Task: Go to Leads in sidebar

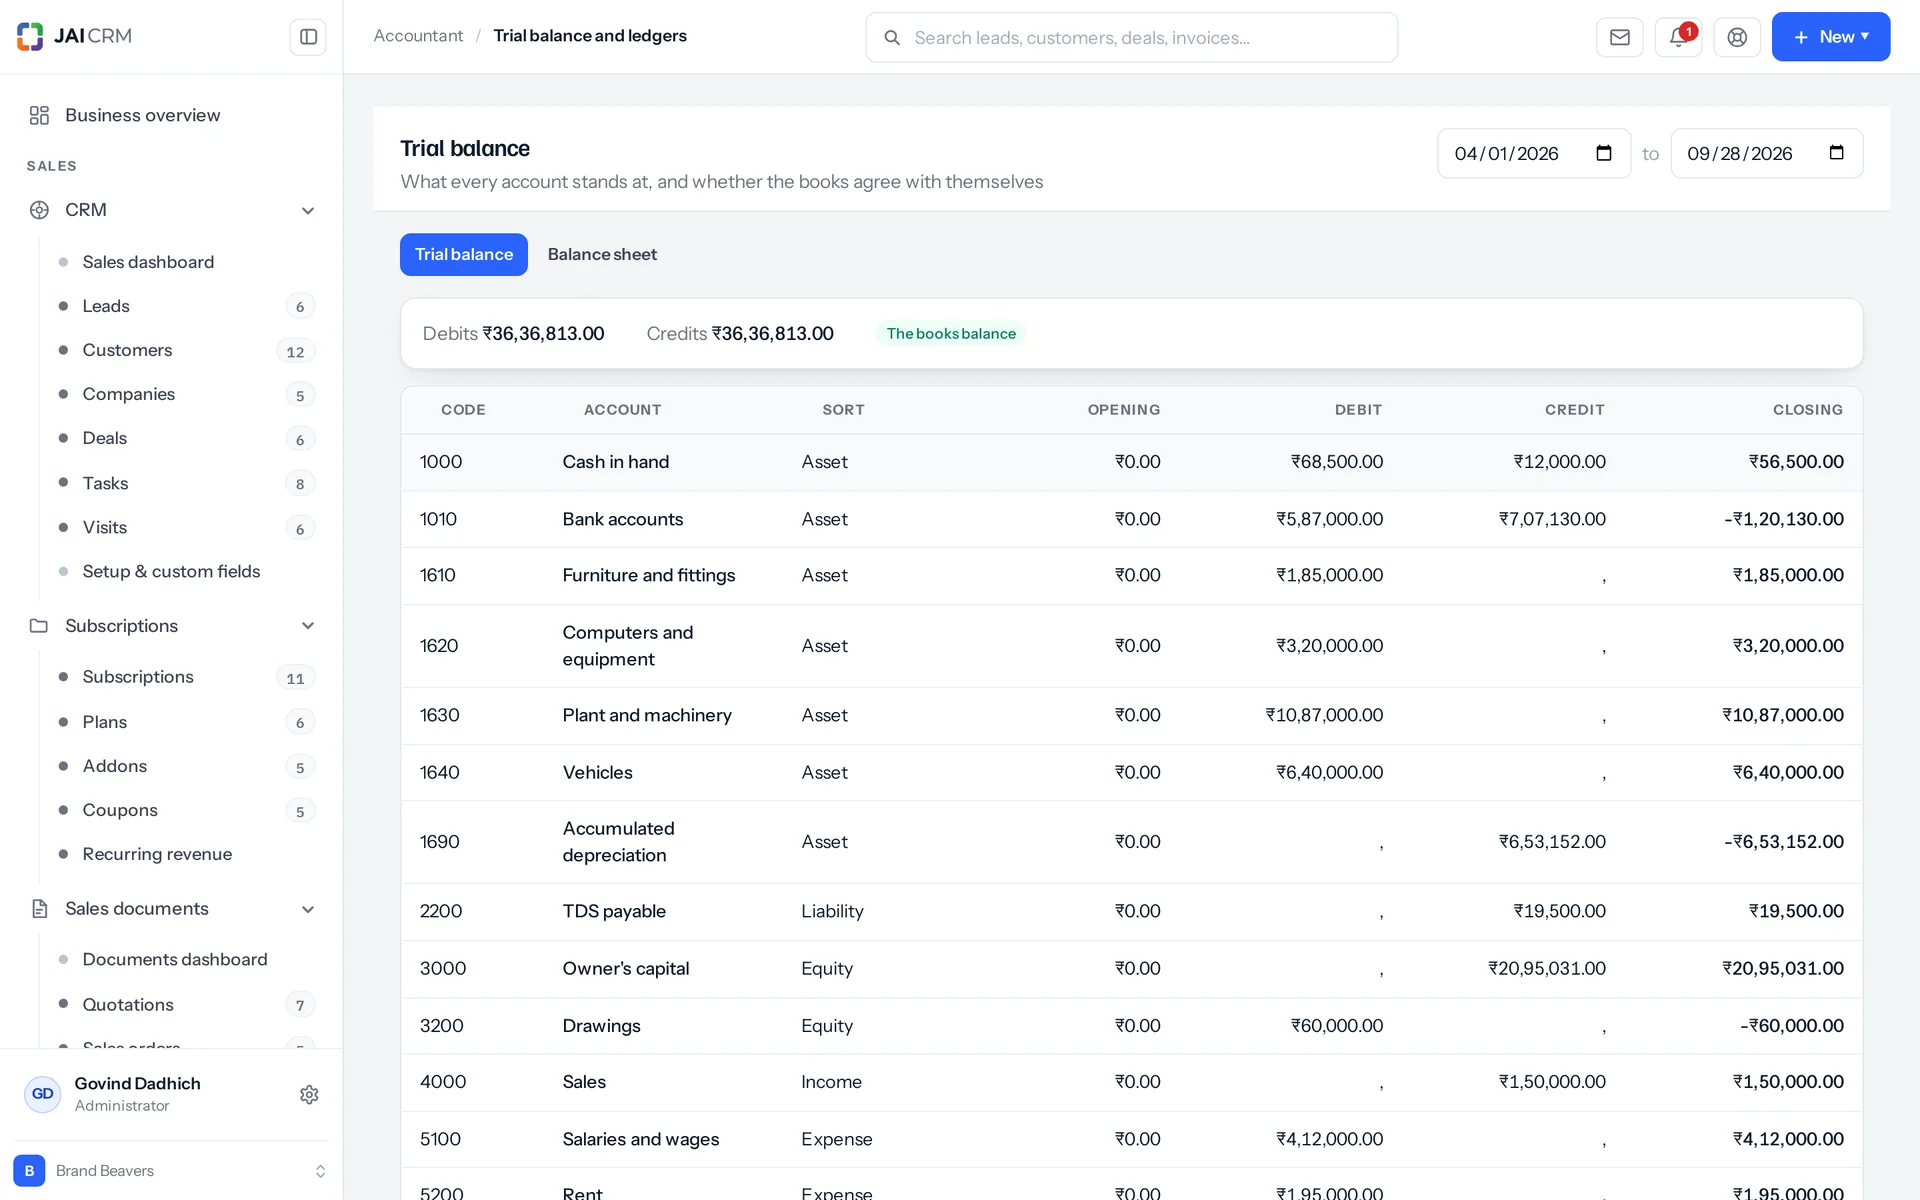Action: [x=106, y=306]
